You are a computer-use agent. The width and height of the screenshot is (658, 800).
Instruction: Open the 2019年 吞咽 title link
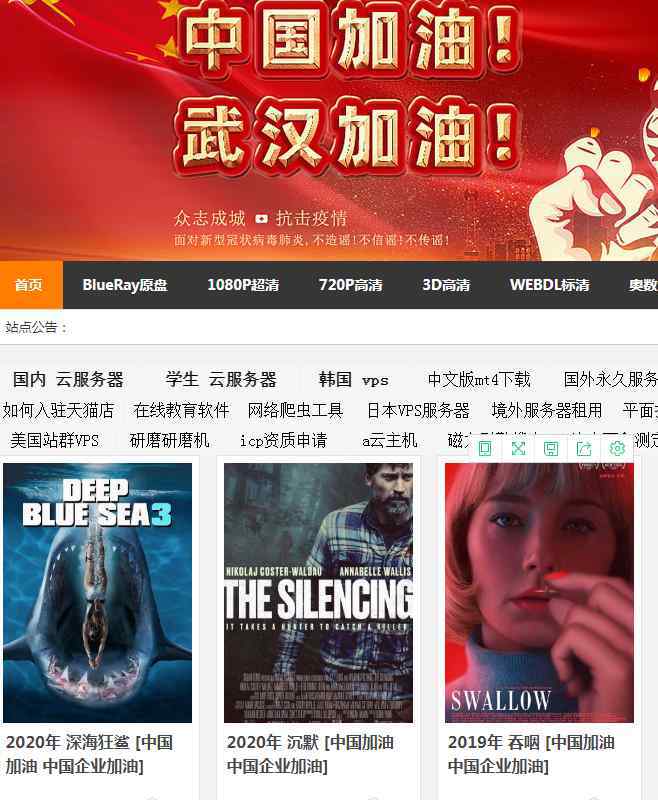(531, 754)
